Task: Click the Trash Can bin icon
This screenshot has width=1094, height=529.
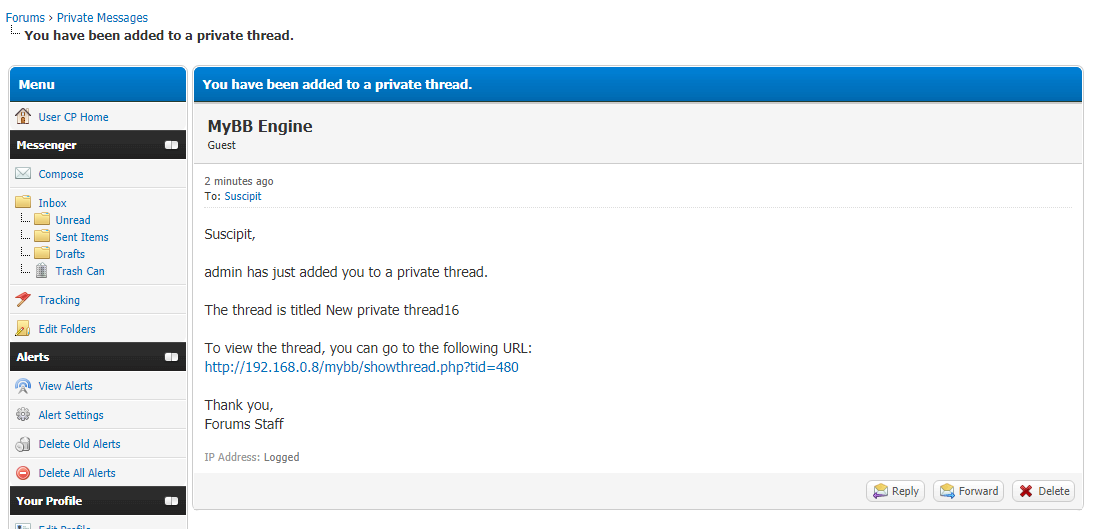Action: coord(42,271)
